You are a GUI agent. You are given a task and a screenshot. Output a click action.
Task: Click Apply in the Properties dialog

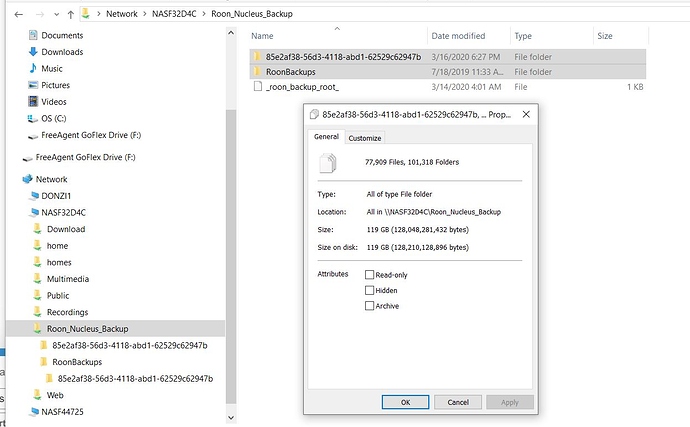510,402
